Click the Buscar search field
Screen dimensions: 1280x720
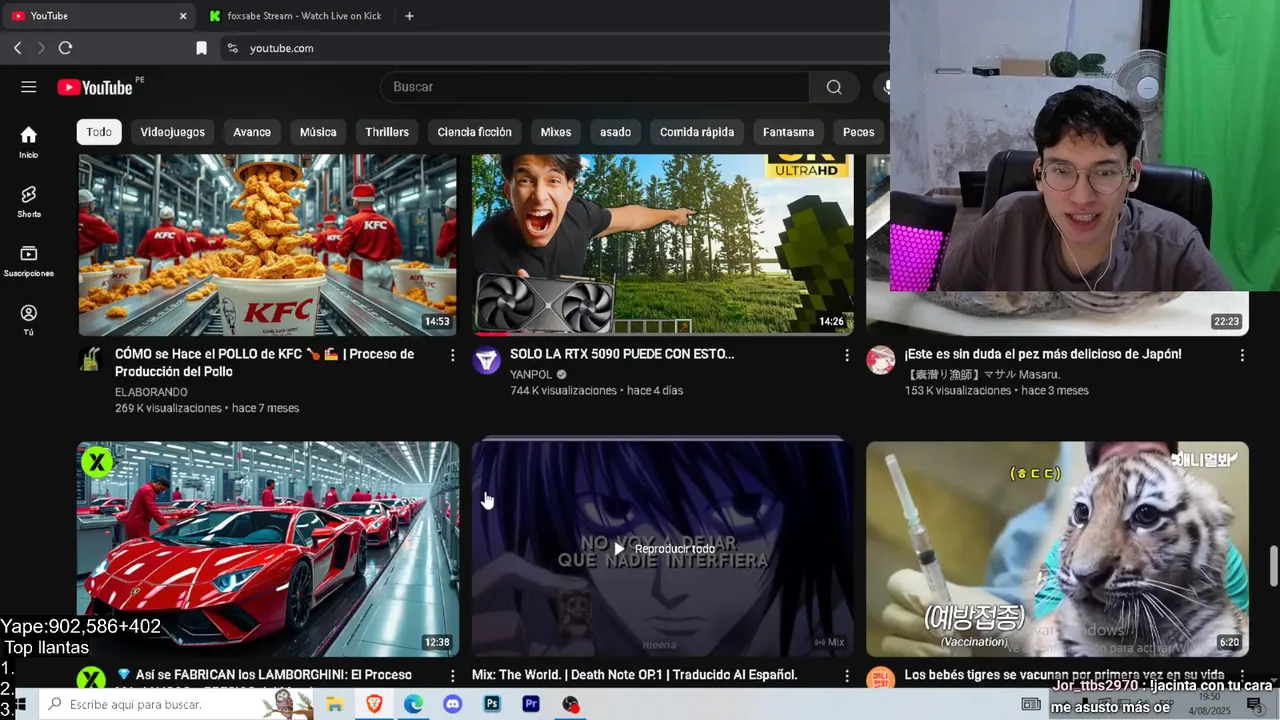pyautogui.click(x=595, y=87)
